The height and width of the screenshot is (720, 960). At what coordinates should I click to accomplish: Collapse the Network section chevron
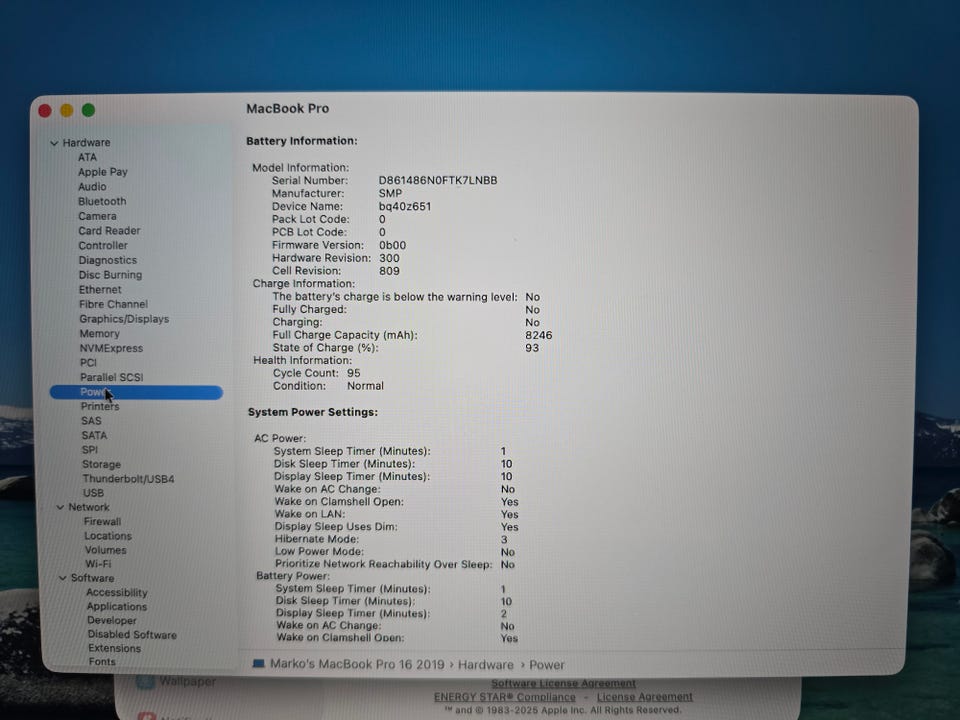point(60,508)
